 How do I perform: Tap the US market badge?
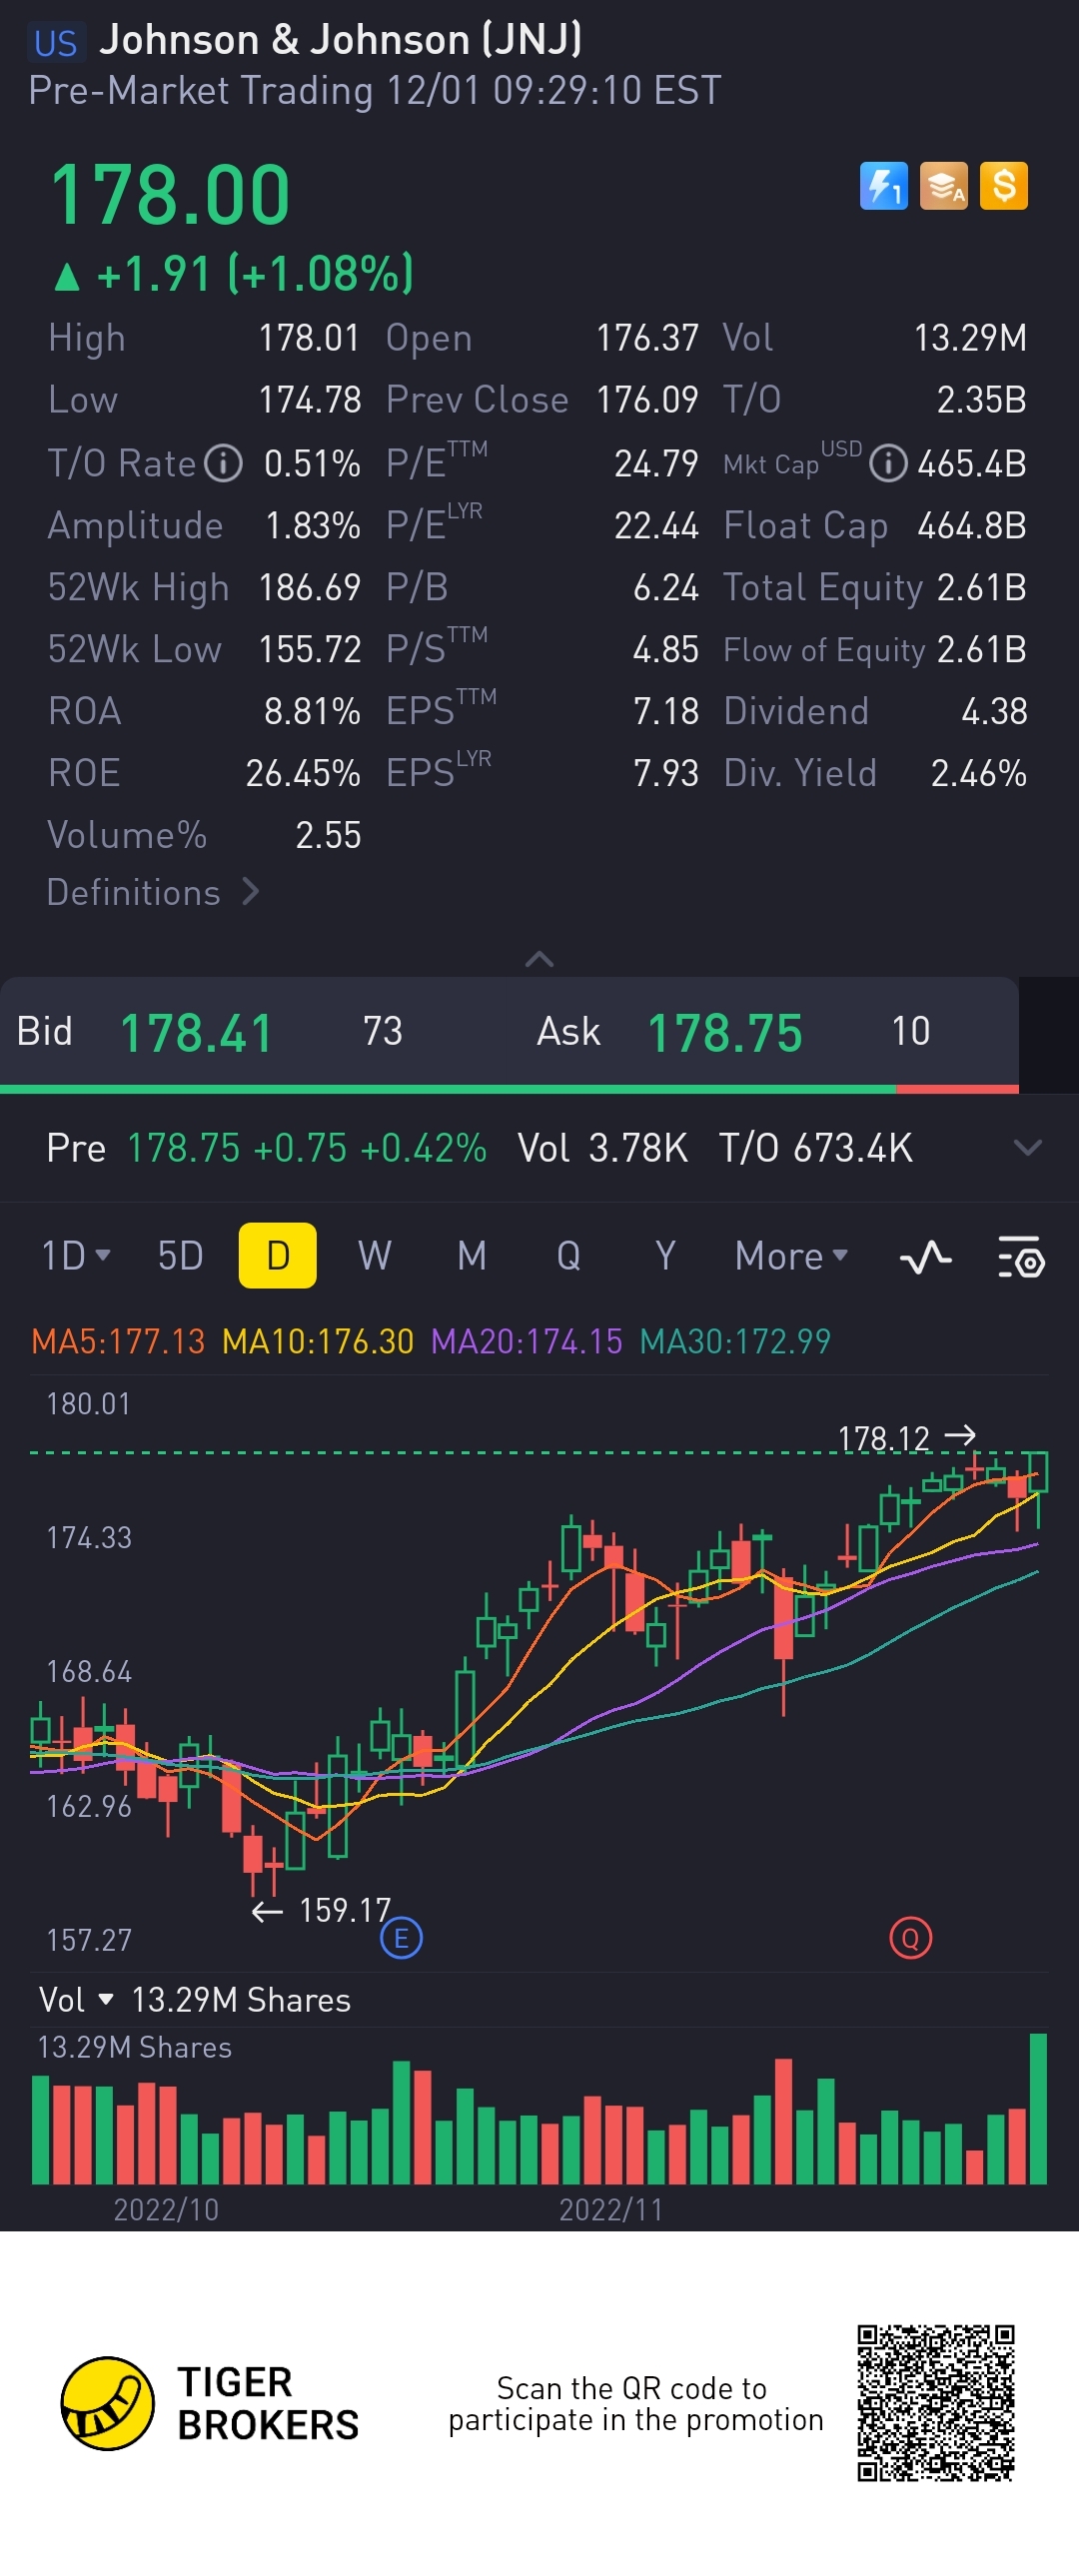[x=55, y=43]
